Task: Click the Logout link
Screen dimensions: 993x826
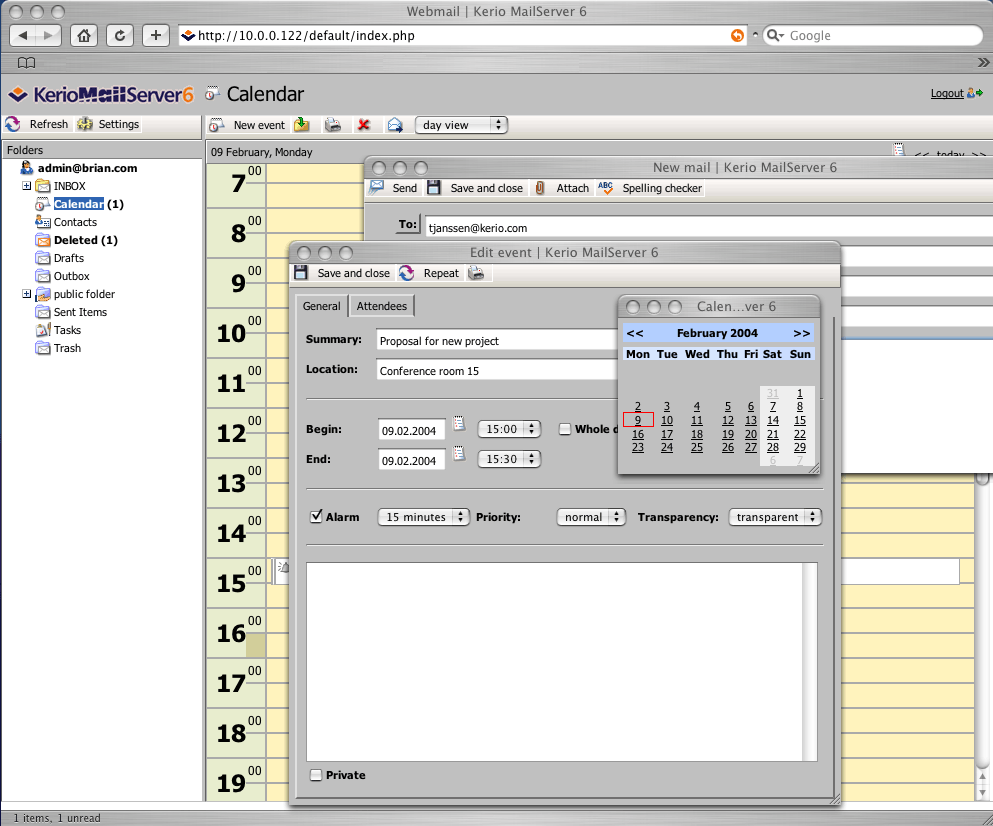Action: point(947,93)
